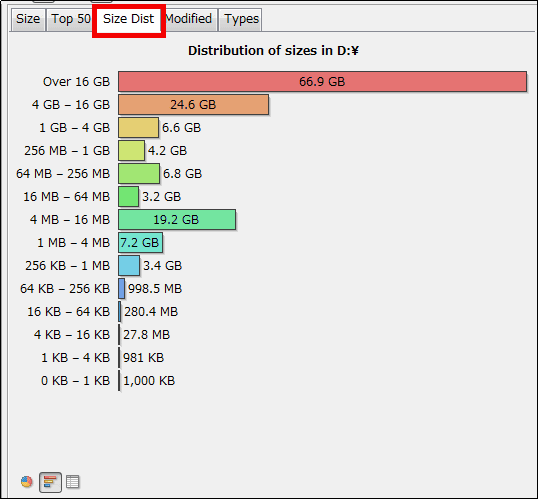The width and height of the screenshot is (538, 499).
Task: Select the 256 KB – 1 MB bar
Action: tap(129, 266)
